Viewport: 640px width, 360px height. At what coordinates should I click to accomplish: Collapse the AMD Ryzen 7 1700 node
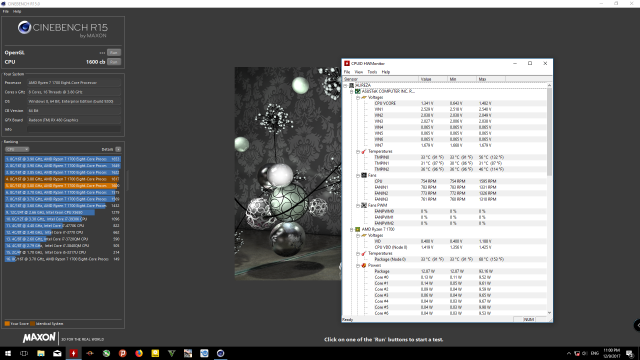point(351,230)
